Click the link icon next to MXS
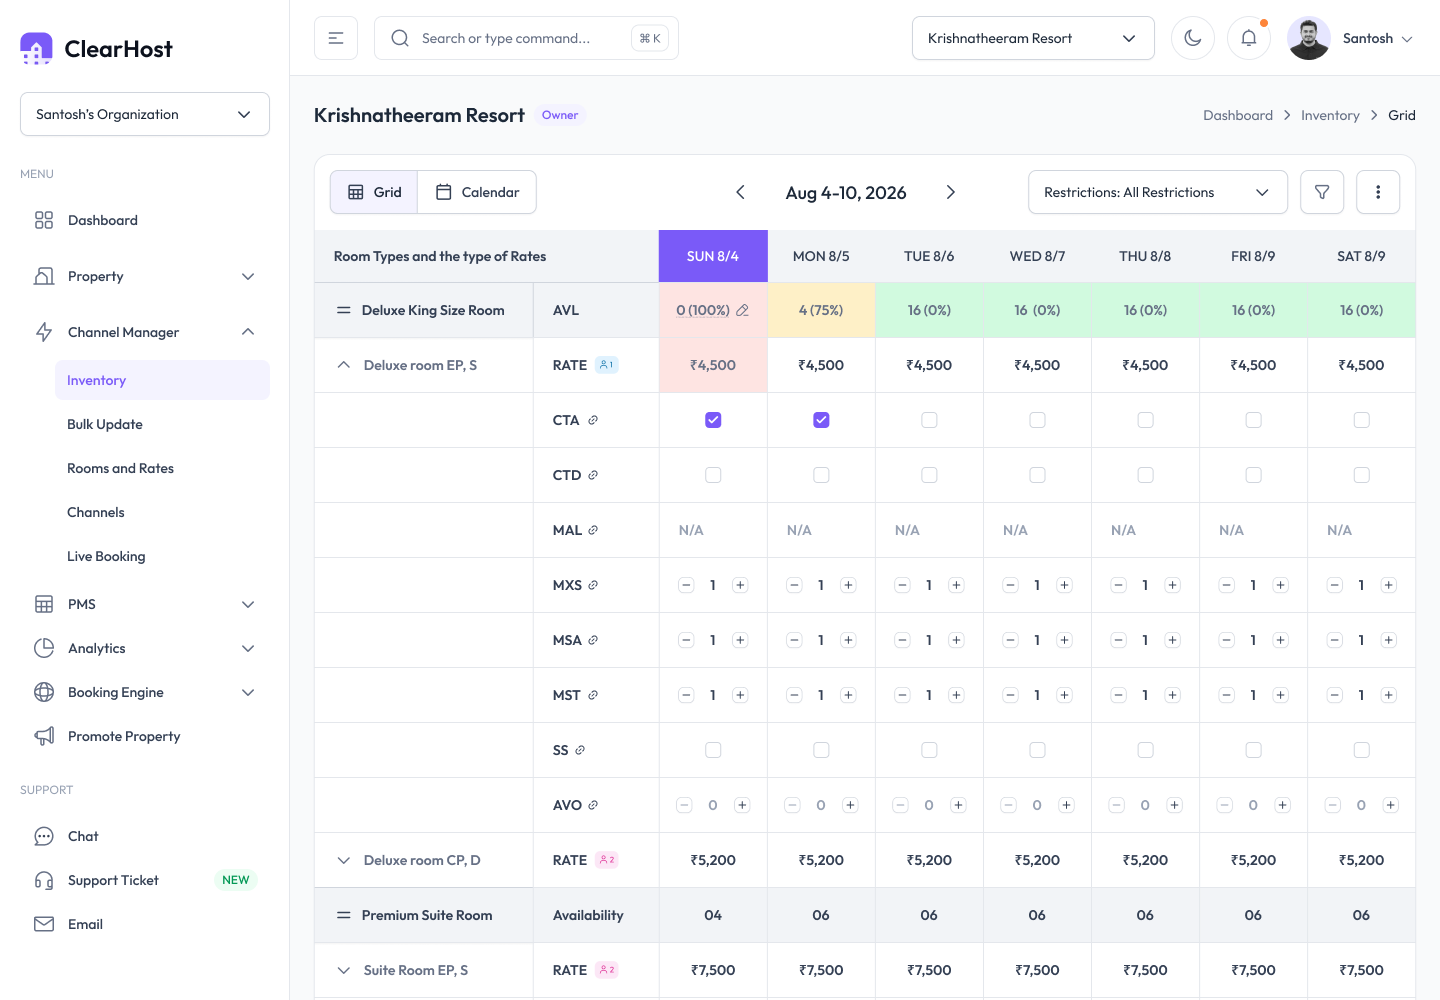Viewport: 1440px width, 1000px height. (x=593, y=585)
